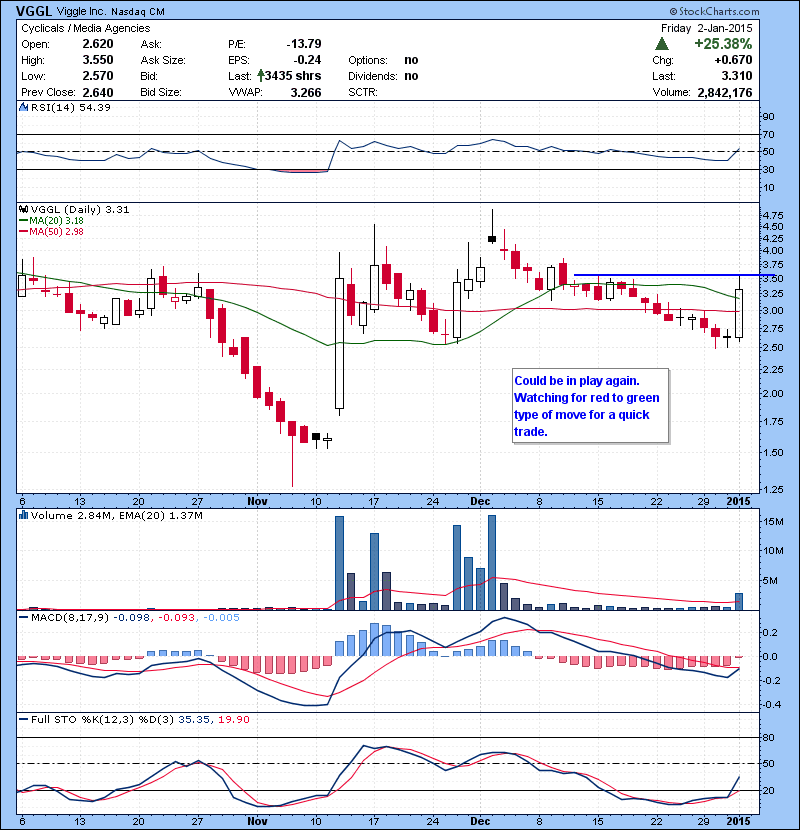This screenshot has width=800, height=830.
Task: Click the Nasdaq CM exchange label
Action: [x=138, y=12]
